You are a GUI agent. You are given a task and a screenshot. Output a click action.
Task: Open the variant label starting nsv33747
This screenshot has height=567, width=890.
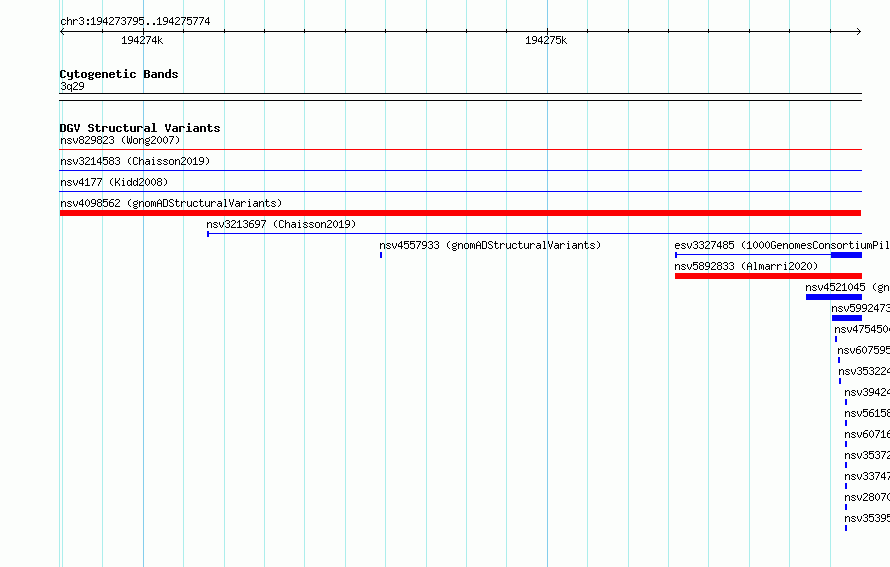coord(867,476)
